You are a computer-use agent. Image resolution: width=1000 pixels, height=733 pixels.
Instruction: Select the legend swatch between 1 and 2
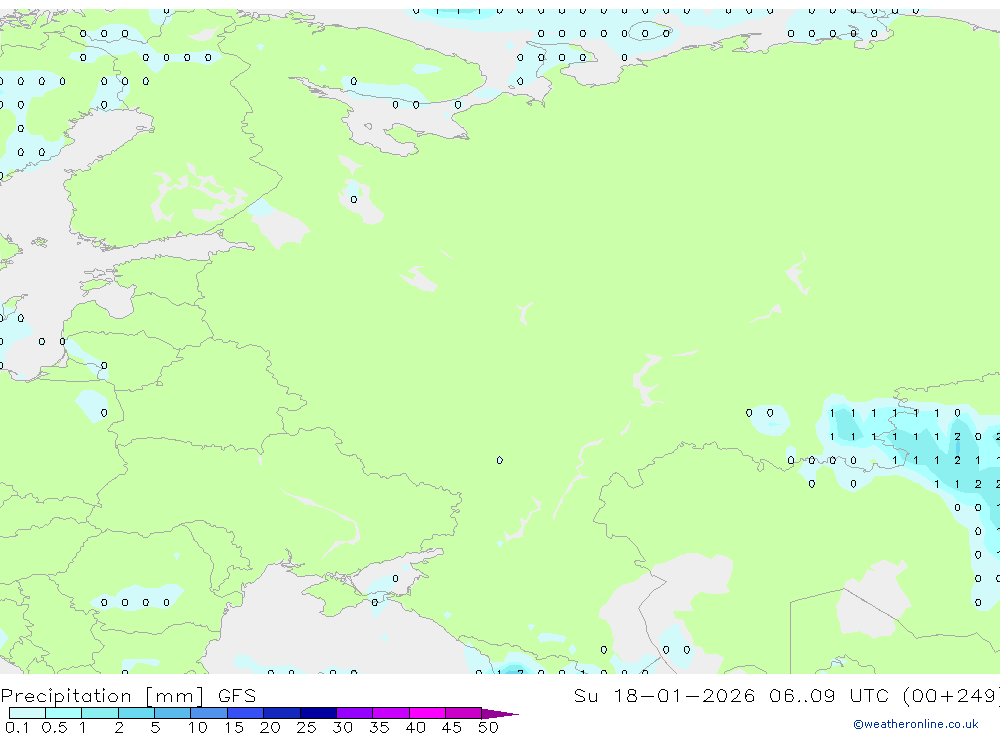pos(100,713)
